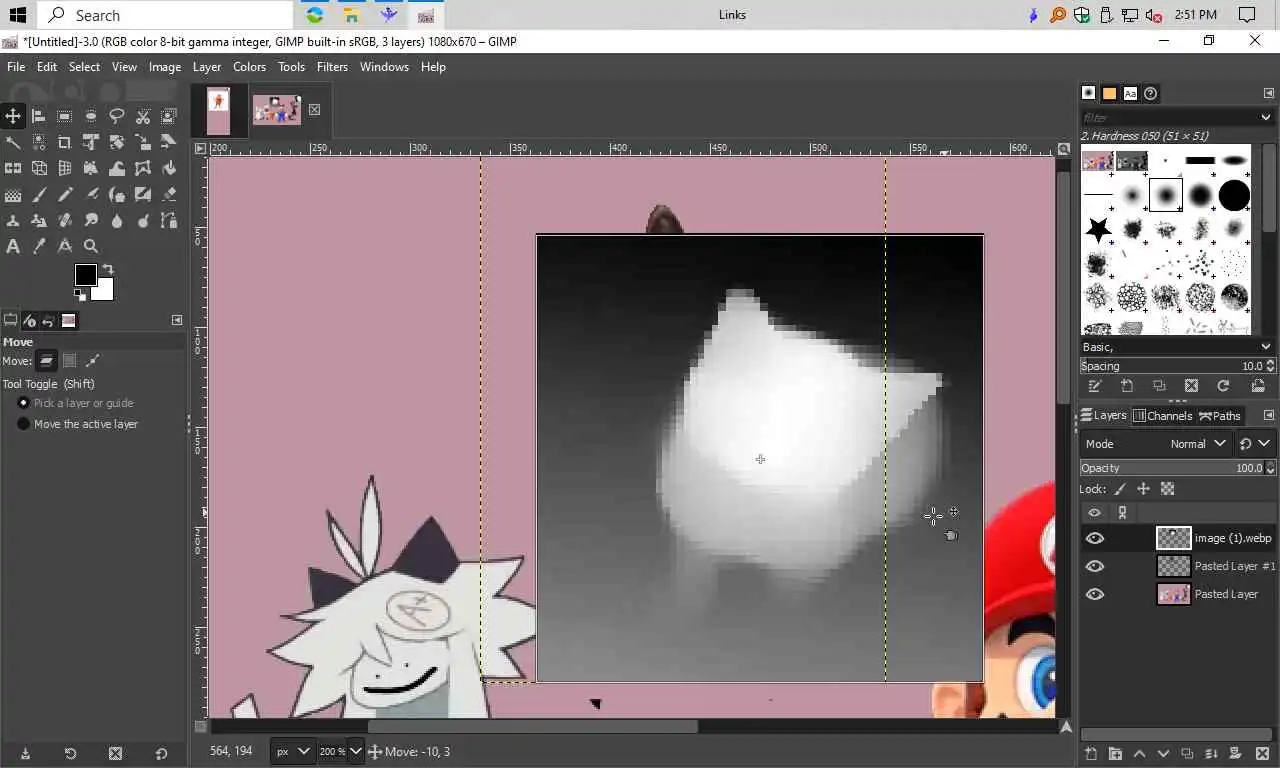1280x768 pixels.
Task: Open the 200% zoom level dropdown
Action: pyautogui.click(x=341, y=751)
